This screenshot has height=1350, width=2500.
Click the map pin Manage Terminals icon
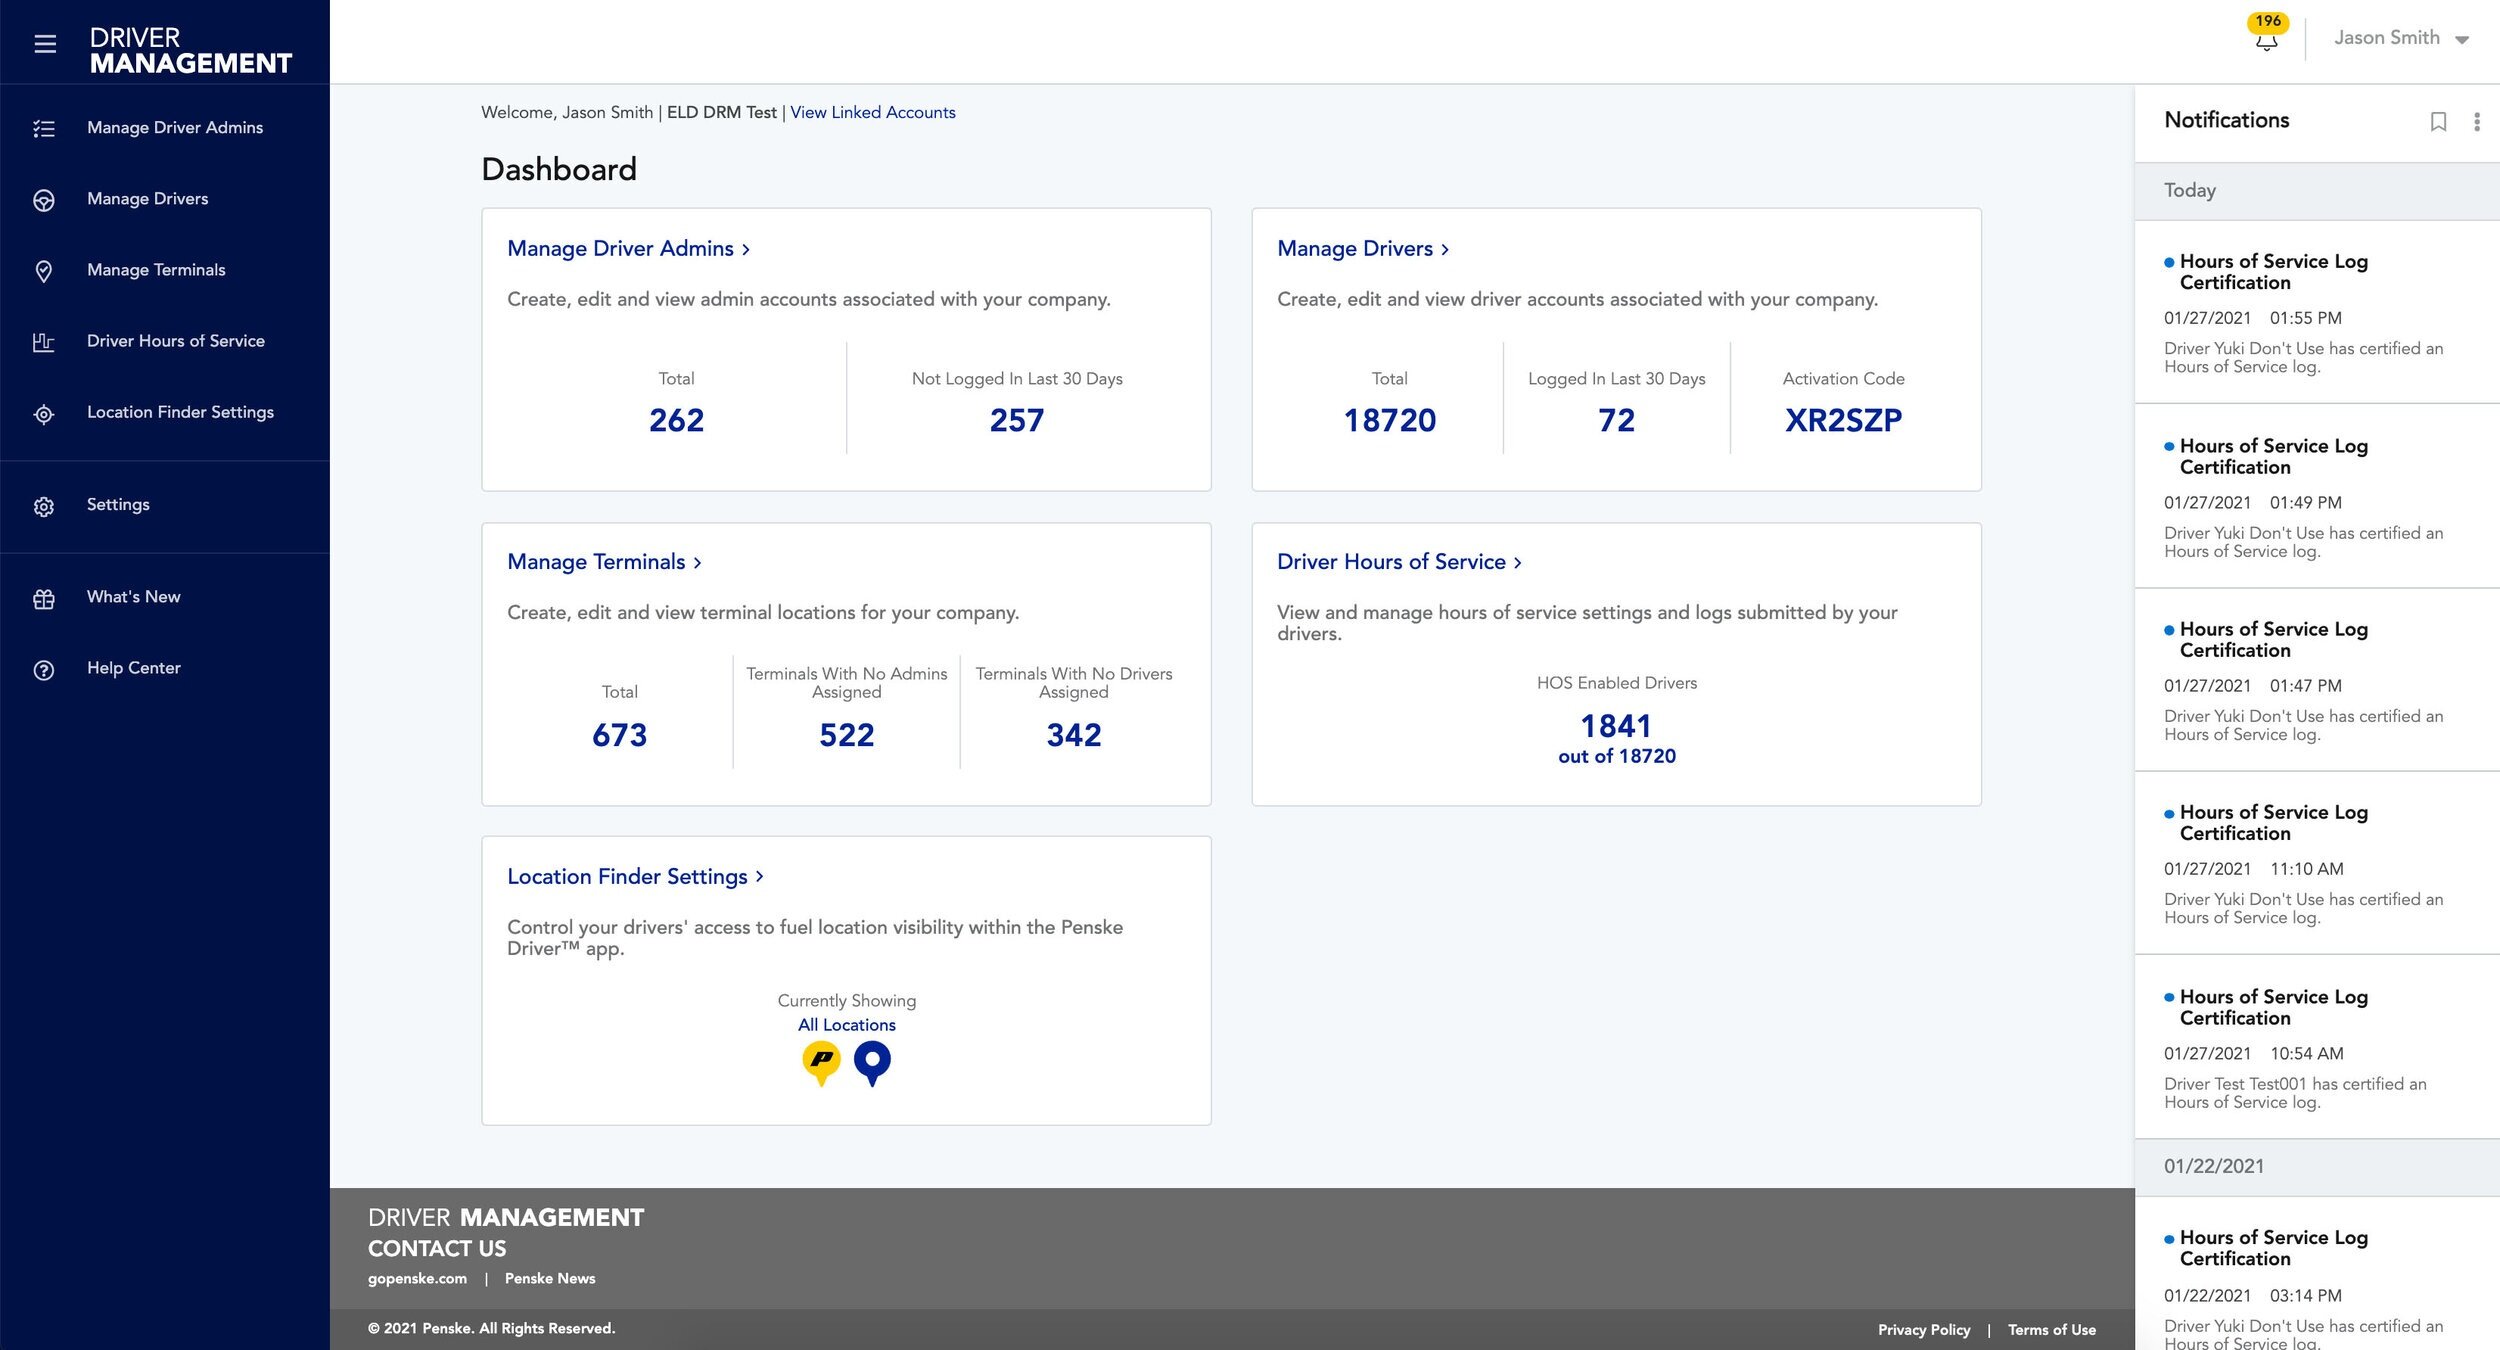coord(44,271)
